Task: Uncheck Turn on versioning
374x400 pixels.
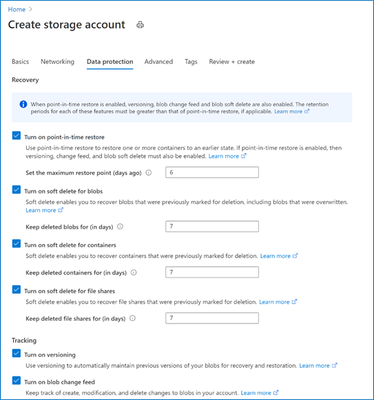Action: (16, 353)
